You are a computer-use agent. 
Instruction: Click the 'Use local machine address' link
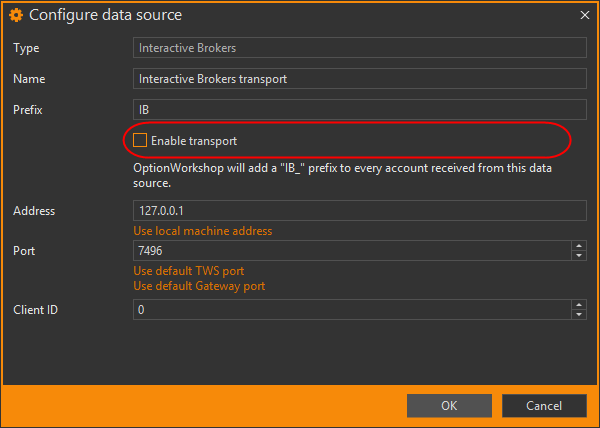coord(203,231)
